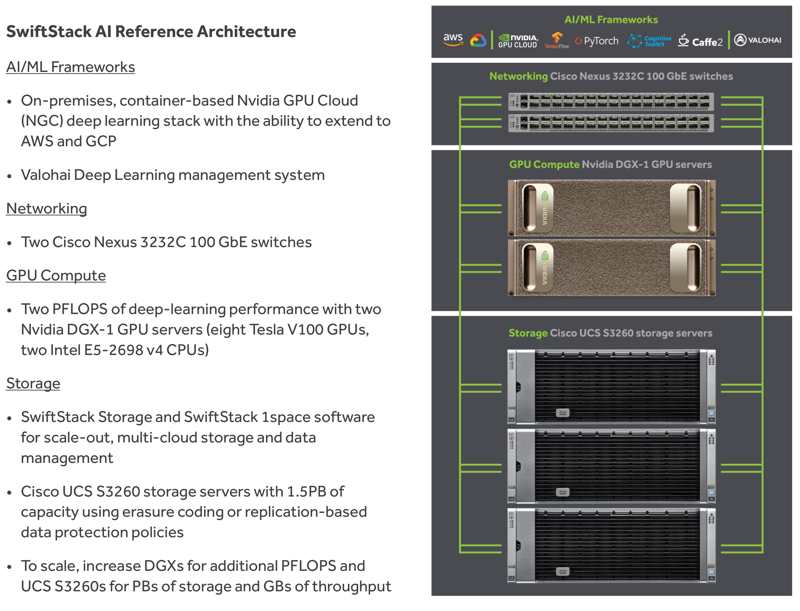
Task: Click the NVIDIA GPU Cloud logo
Action: [x=518, y=41]
